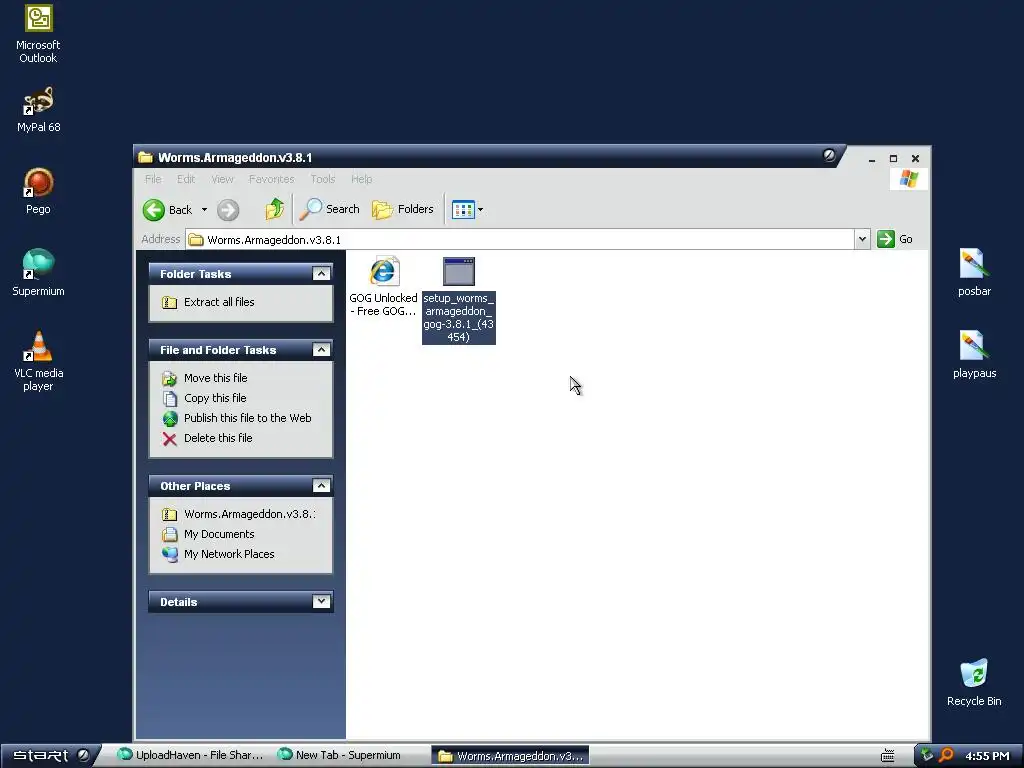Select setup_worms_armageddon installer icon
The image size is (1024, 768).
458,271
